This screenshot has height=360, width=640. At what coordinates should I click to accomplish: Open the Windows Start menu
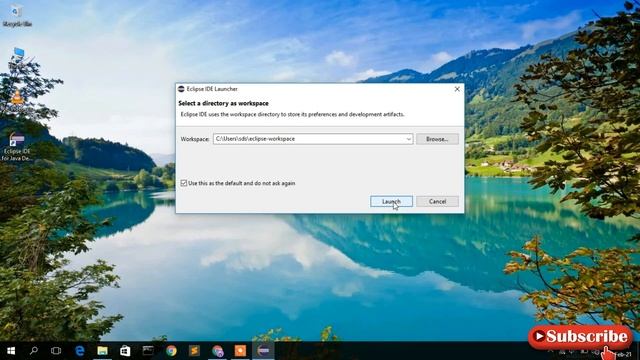pos(11,351)
